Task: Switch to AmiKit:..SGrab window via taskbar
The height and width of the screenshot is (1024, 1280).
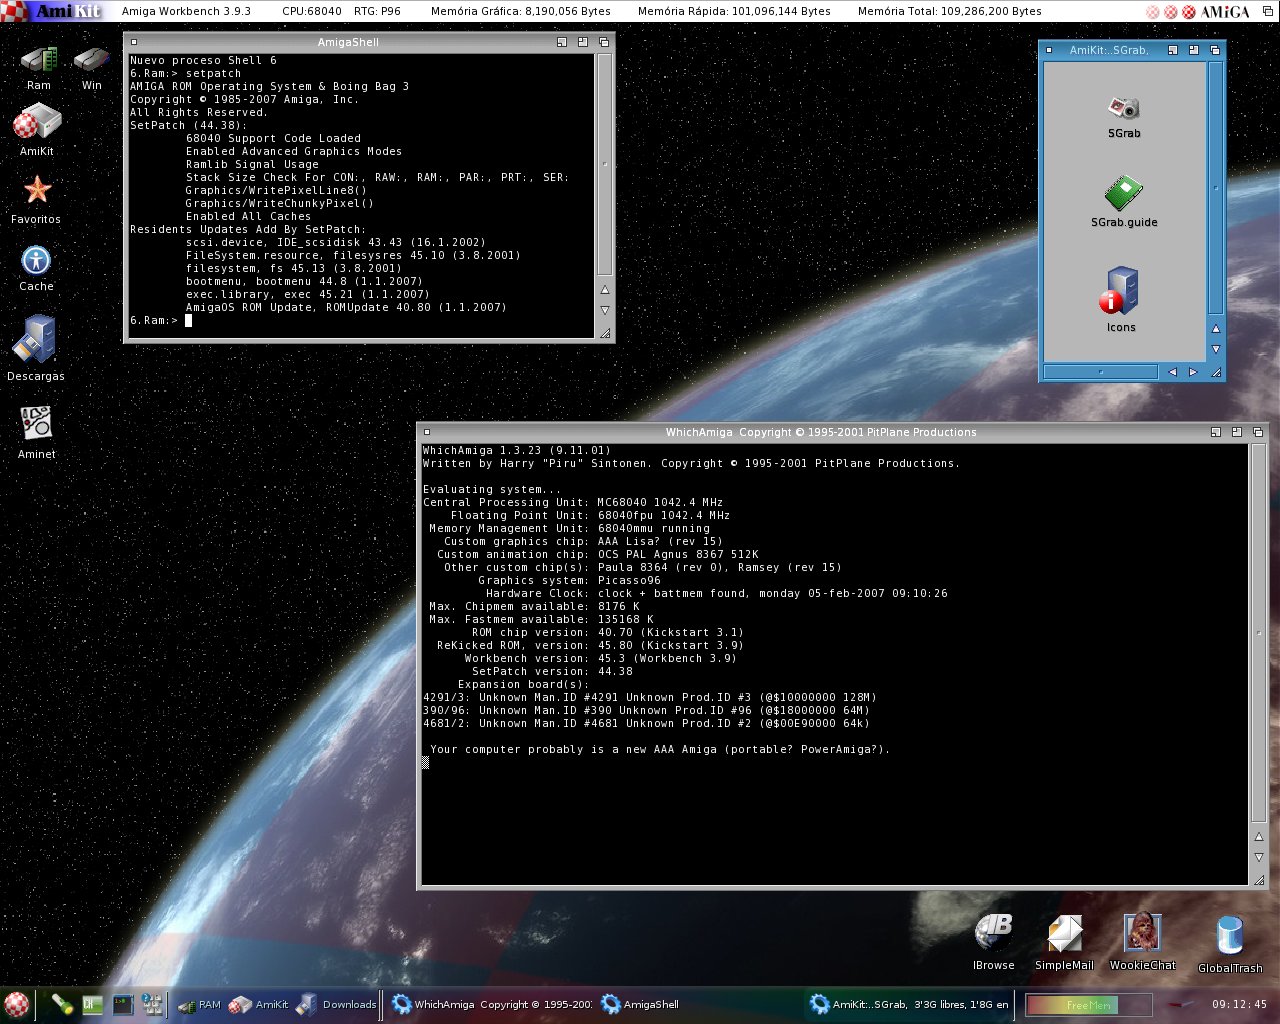Action: pos(910,1005)
